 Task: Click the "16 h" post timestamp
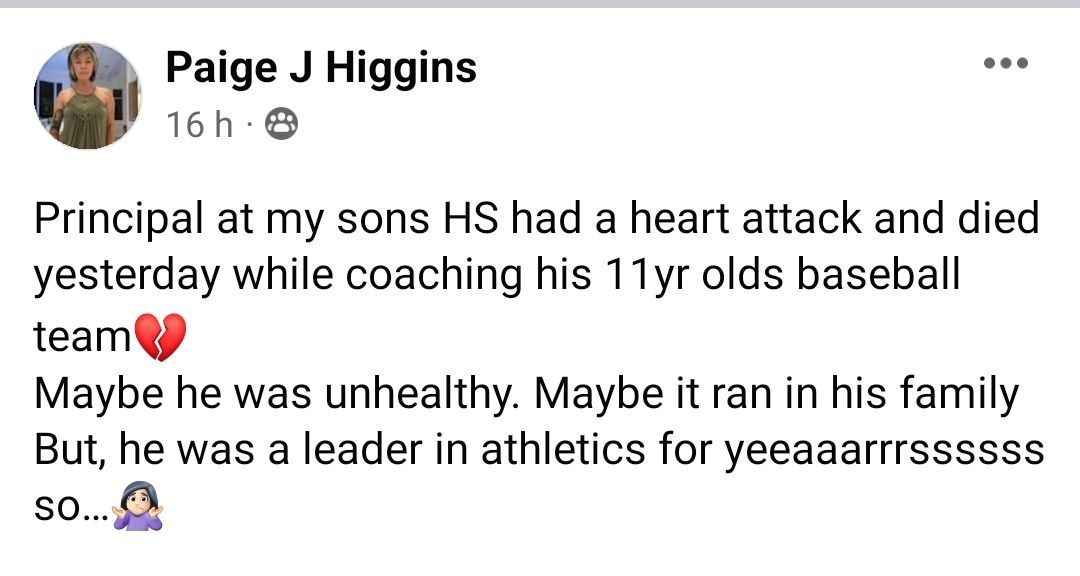(x=199, y=124)
